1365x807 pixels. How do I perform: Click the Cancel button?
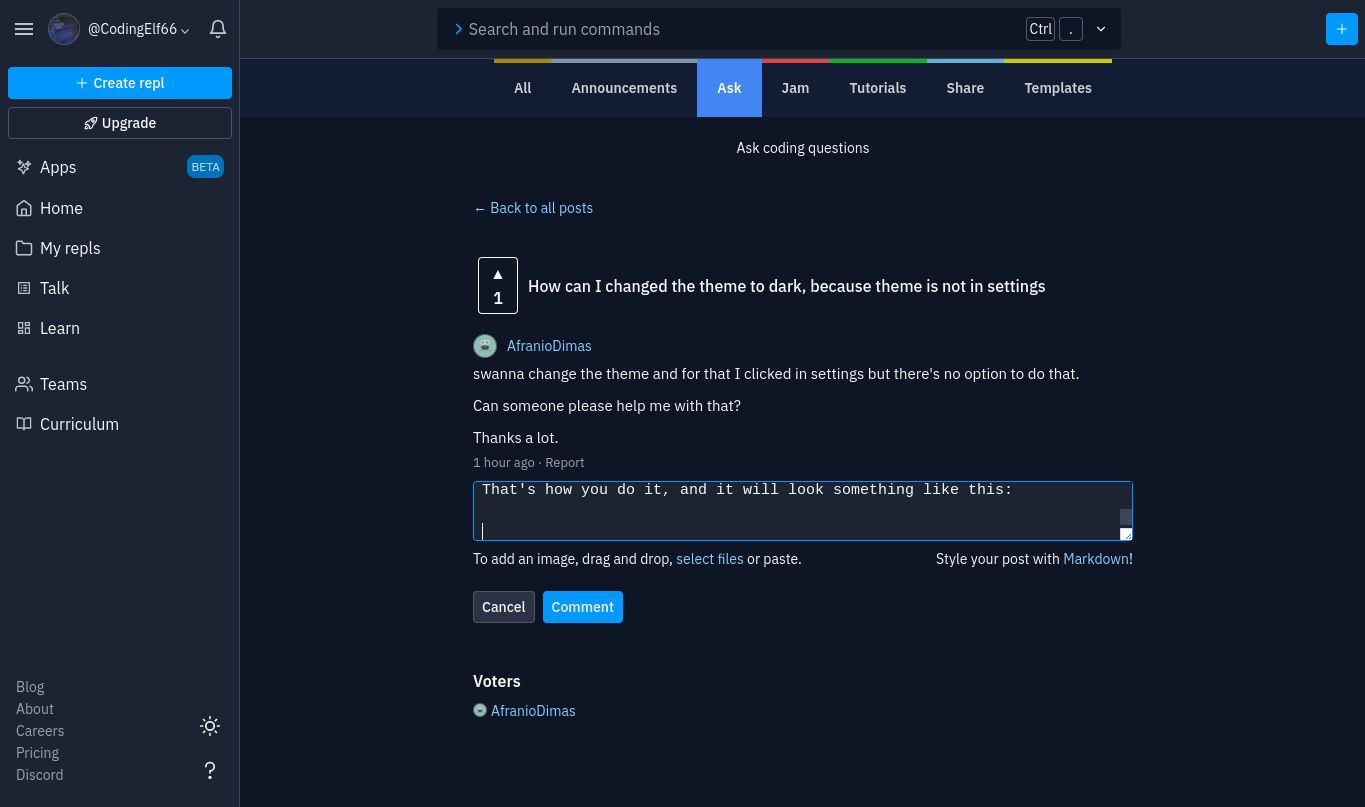(x=504, y=607)
